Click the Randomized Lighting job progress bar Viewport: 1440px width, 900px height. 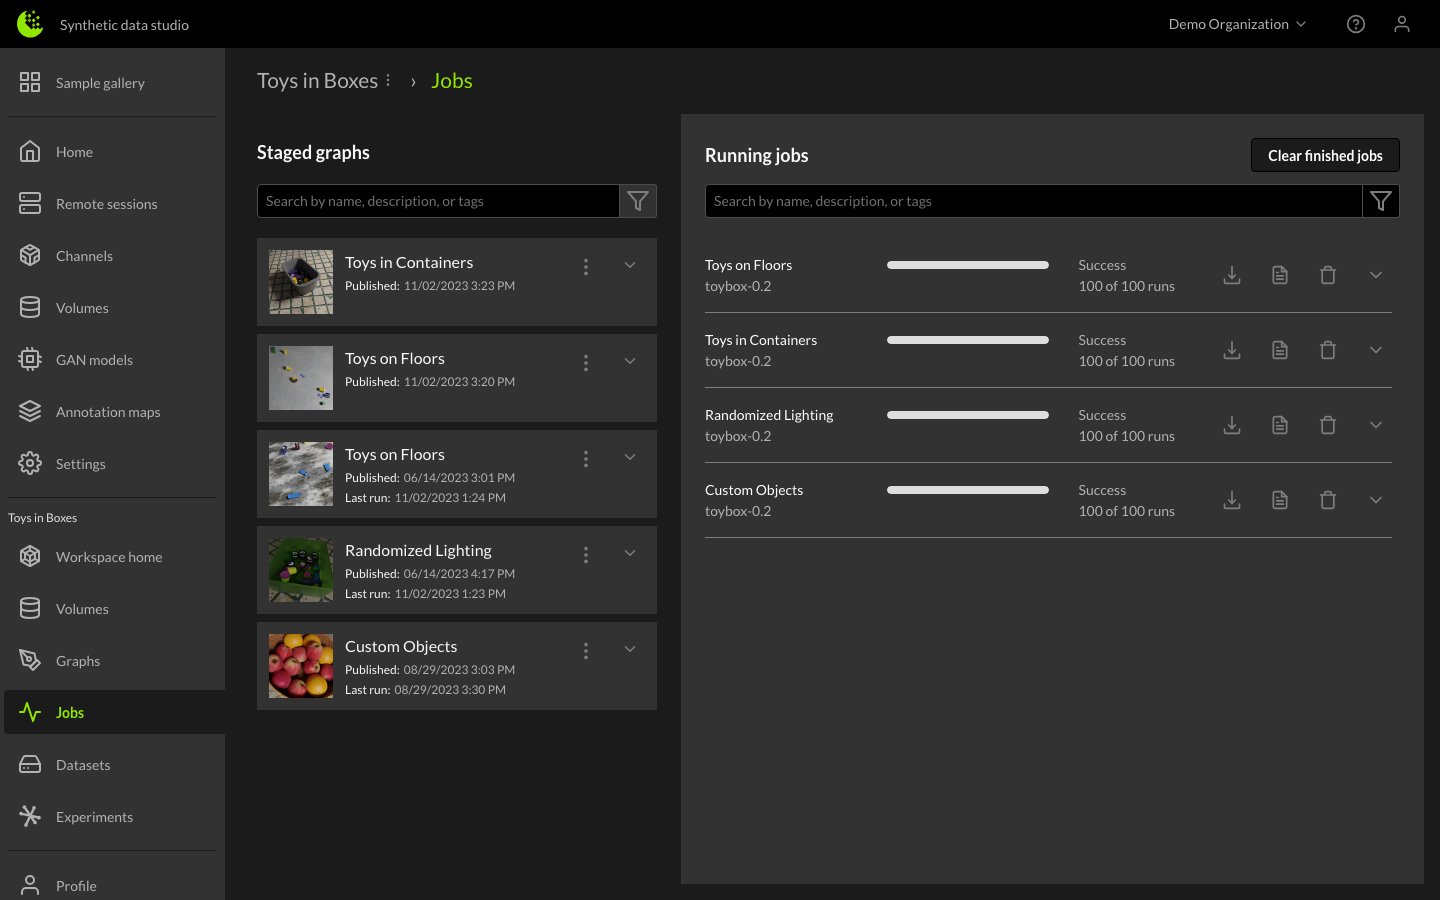click(967, 415)
